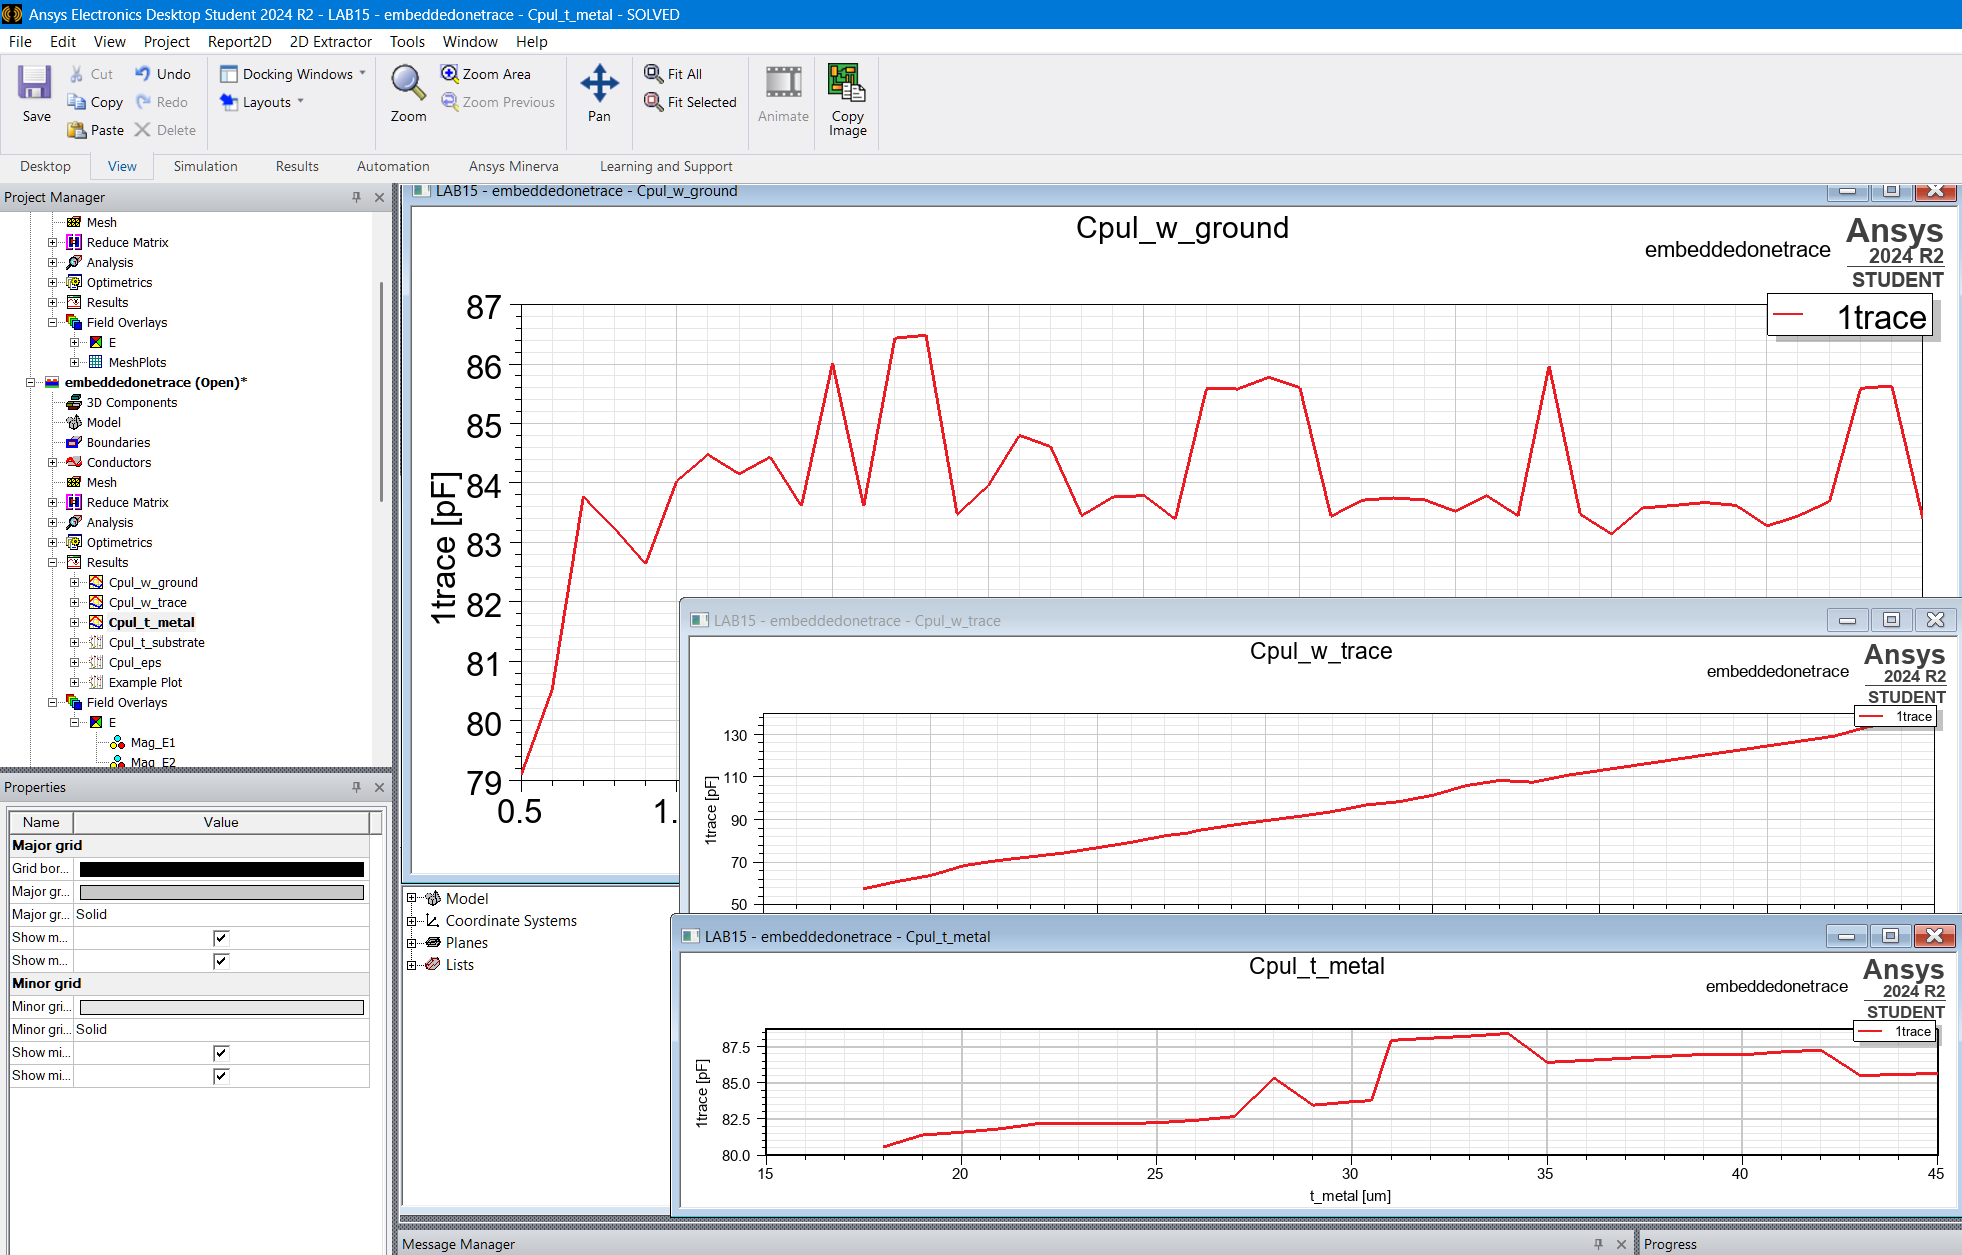Click the black Grid border color swatch

221,869
